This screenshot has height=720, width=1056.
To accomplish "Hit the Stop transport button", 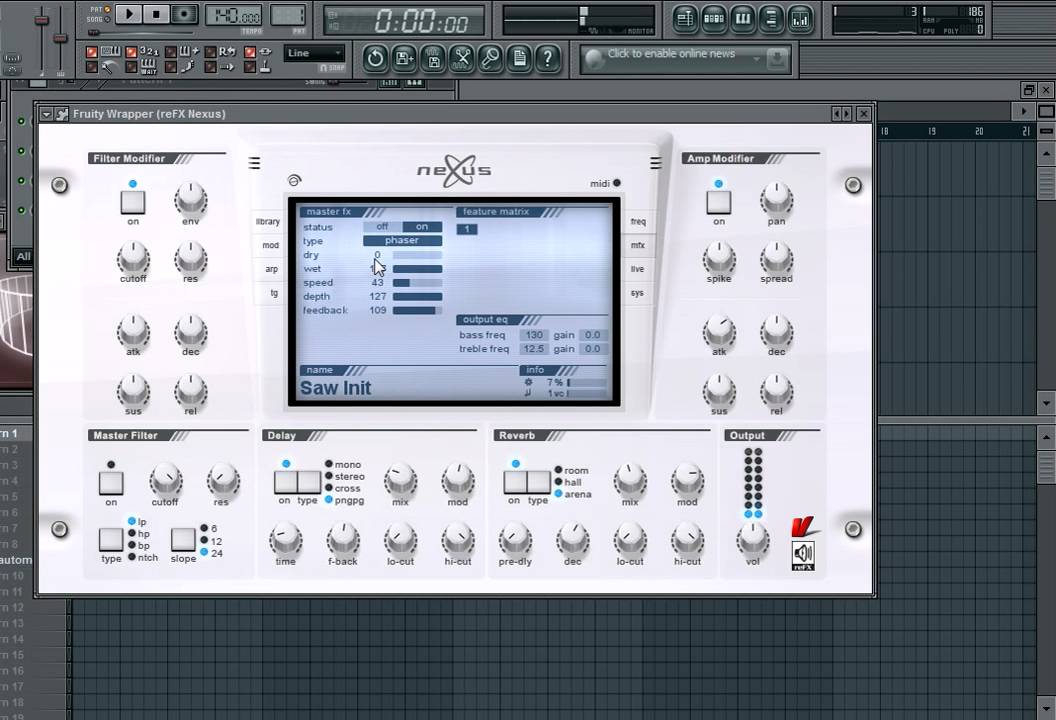I will [x=156, y=13].
